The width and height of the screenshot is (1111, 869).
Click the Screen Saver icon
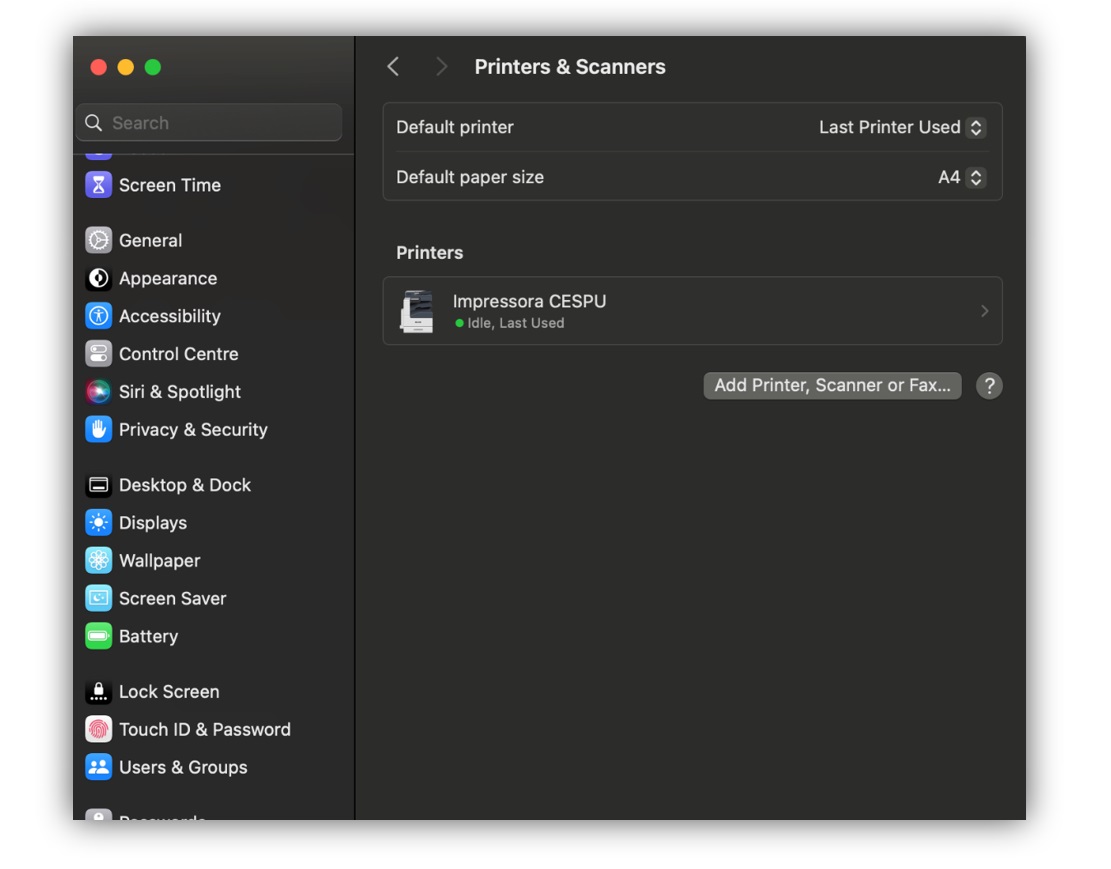pos(98,598)
